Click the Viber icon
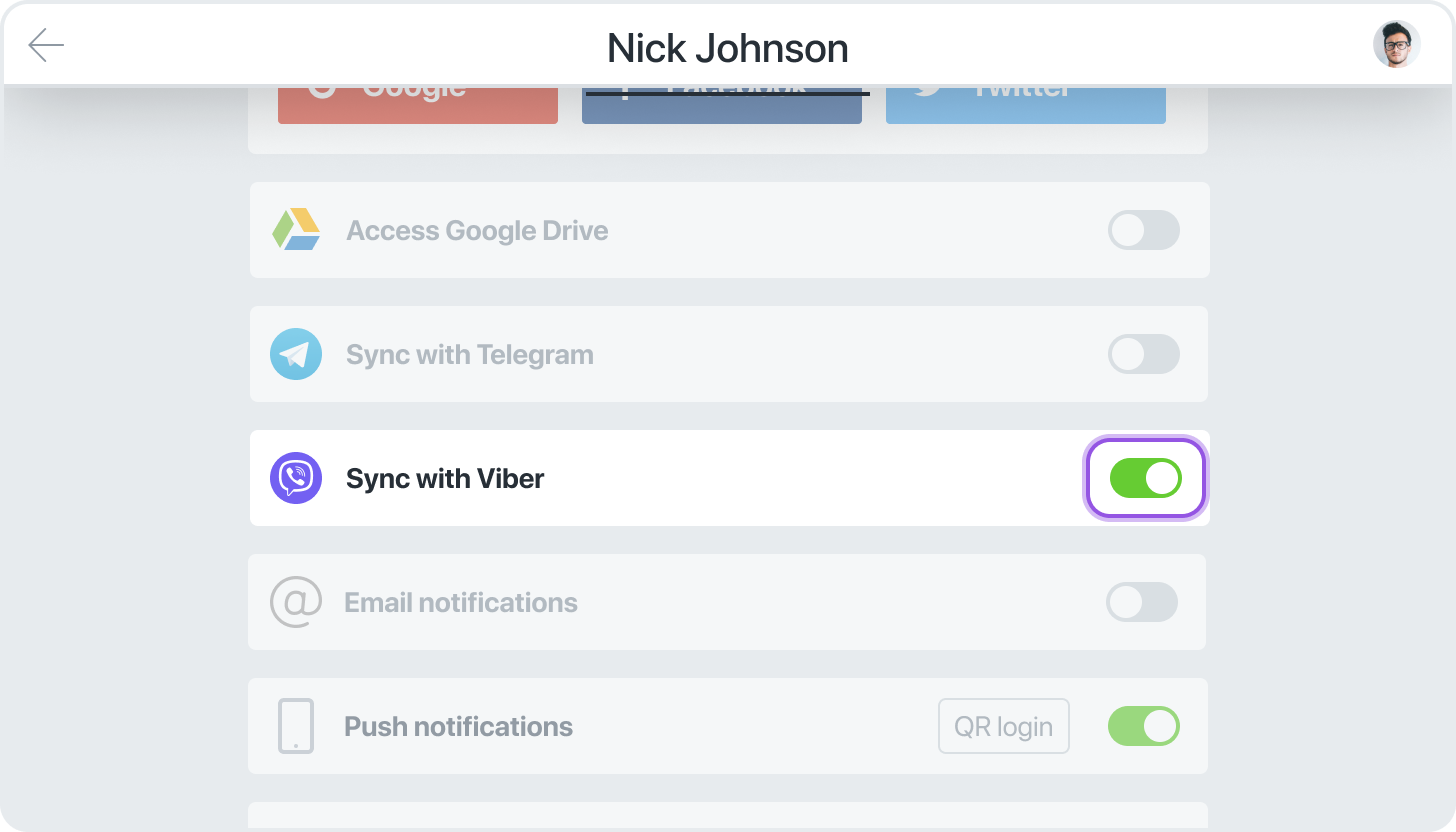Viewport: 1456px width, 832px height. pyautogui.click(x=296, y=478)
